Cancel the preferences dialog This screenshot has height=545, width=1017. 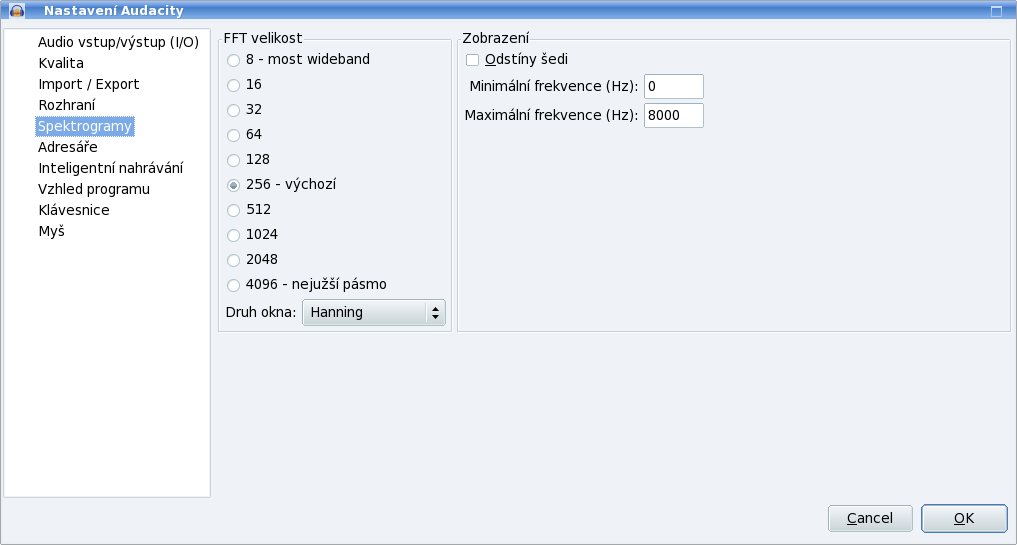870,518
